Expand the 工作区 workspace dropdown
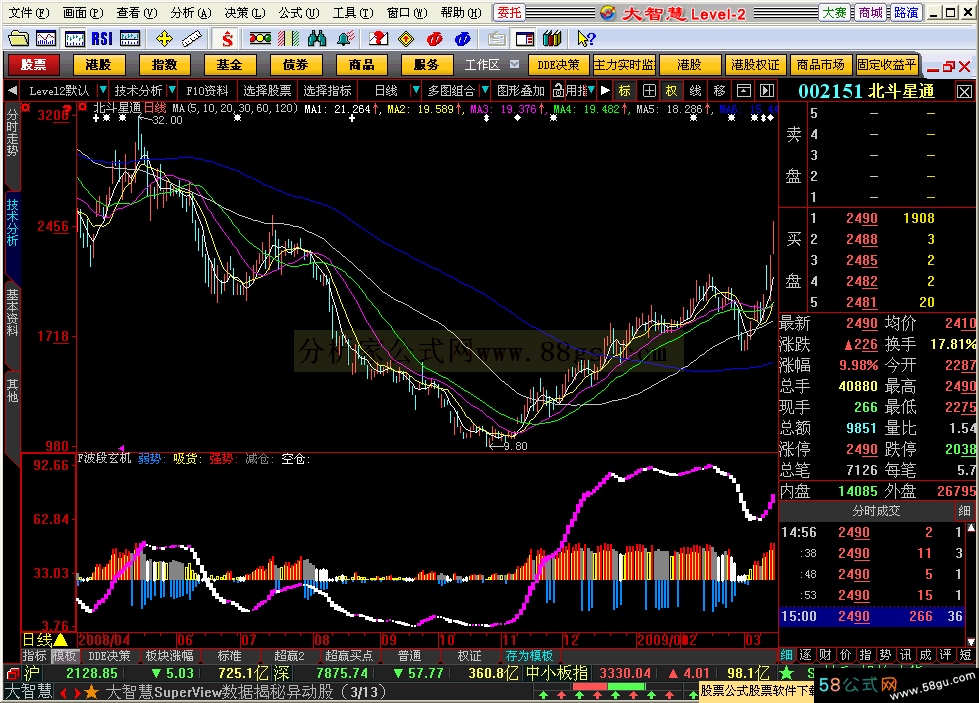This screenshot has width=979, height=703. (514, 64)
